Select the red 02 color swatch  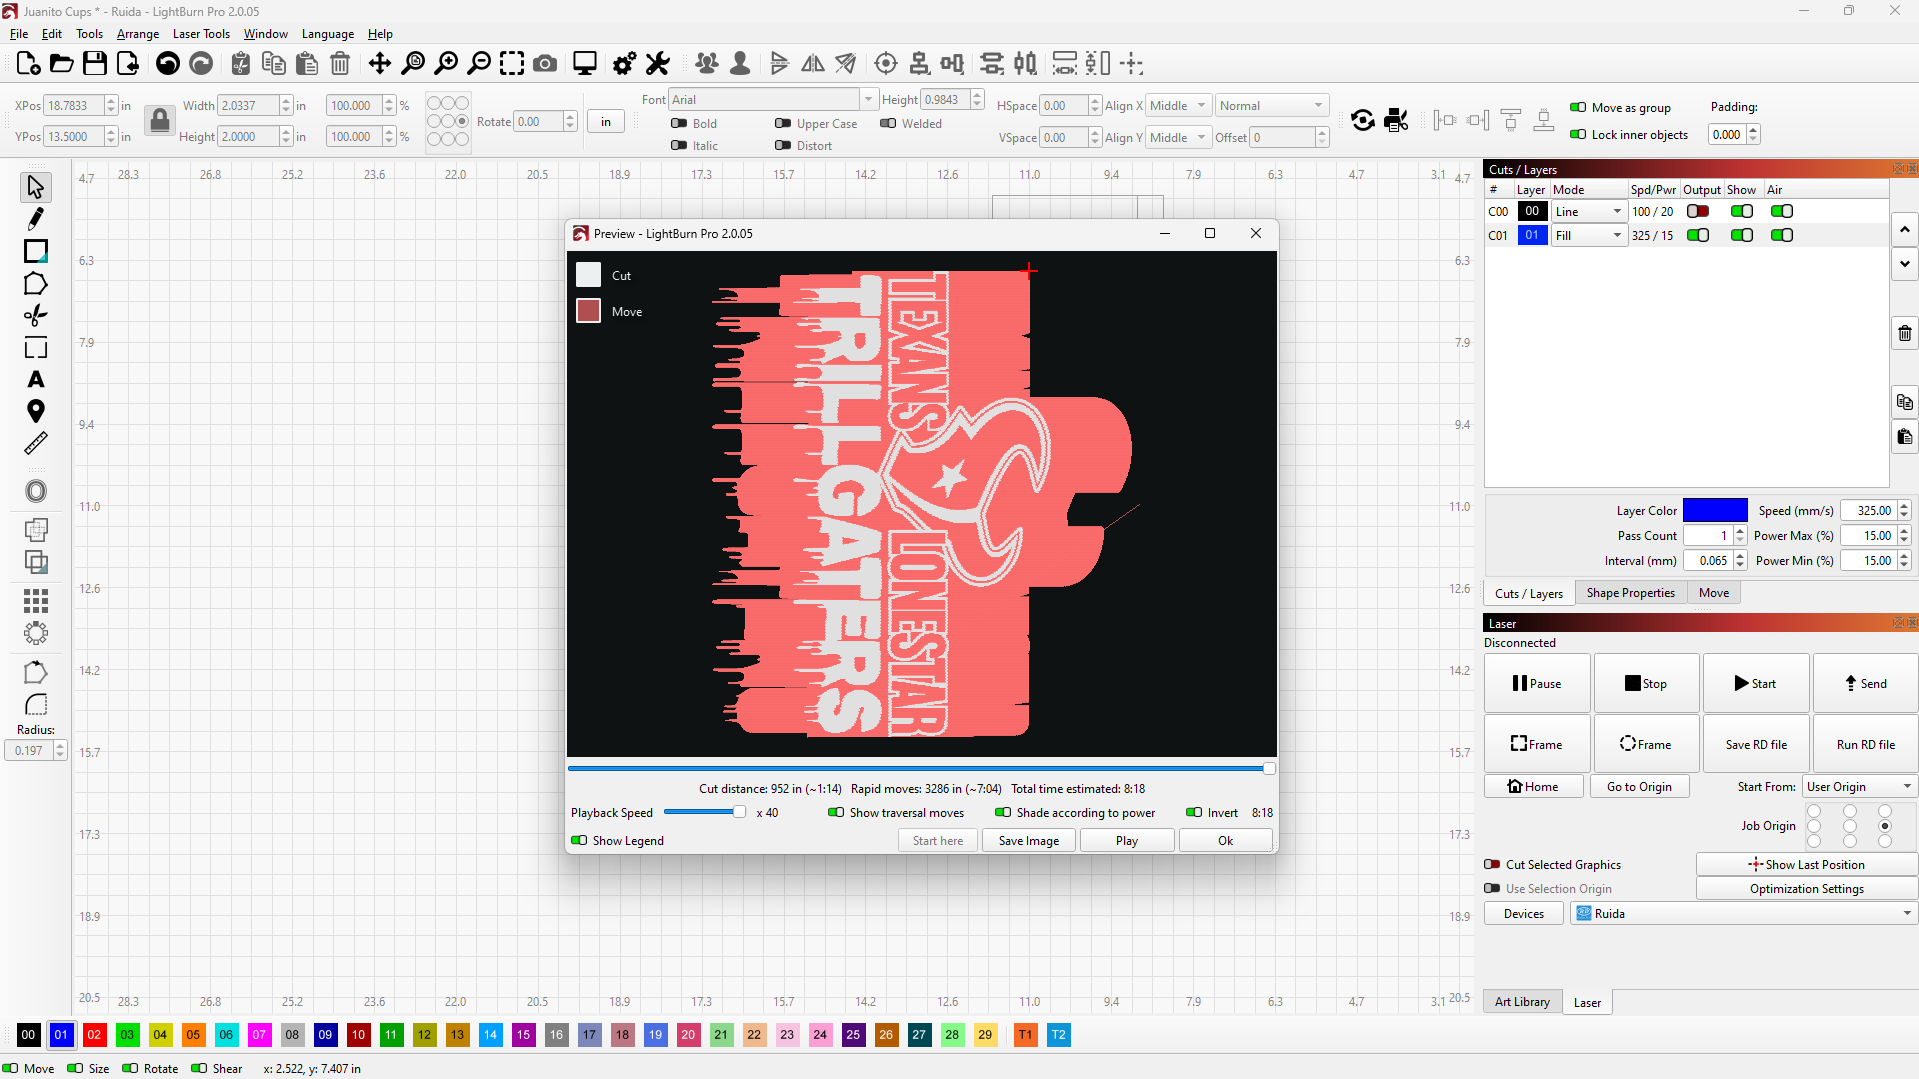tap(94, 1035)
